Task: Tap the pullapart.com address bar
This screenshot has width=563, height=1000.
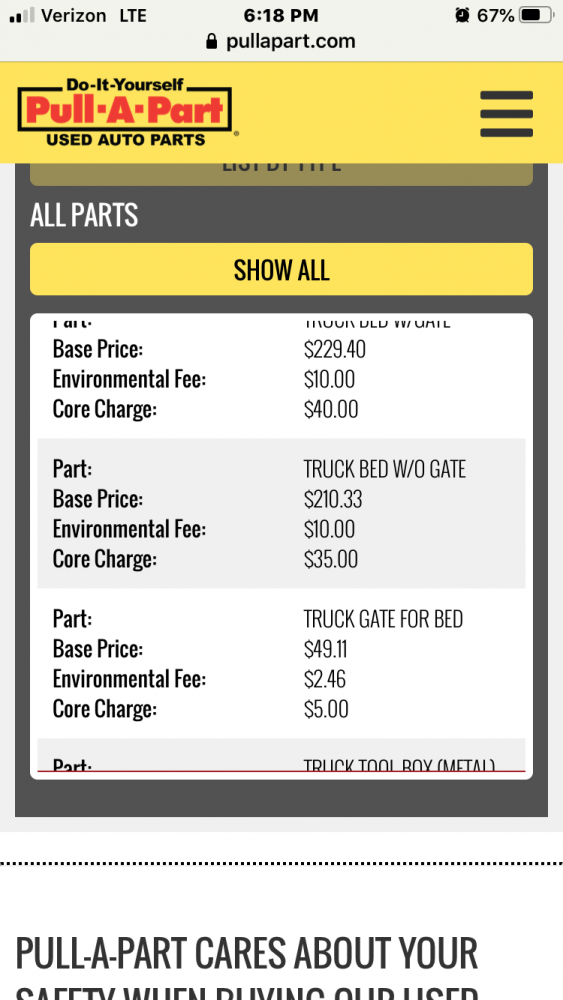Action: [281, 42]
